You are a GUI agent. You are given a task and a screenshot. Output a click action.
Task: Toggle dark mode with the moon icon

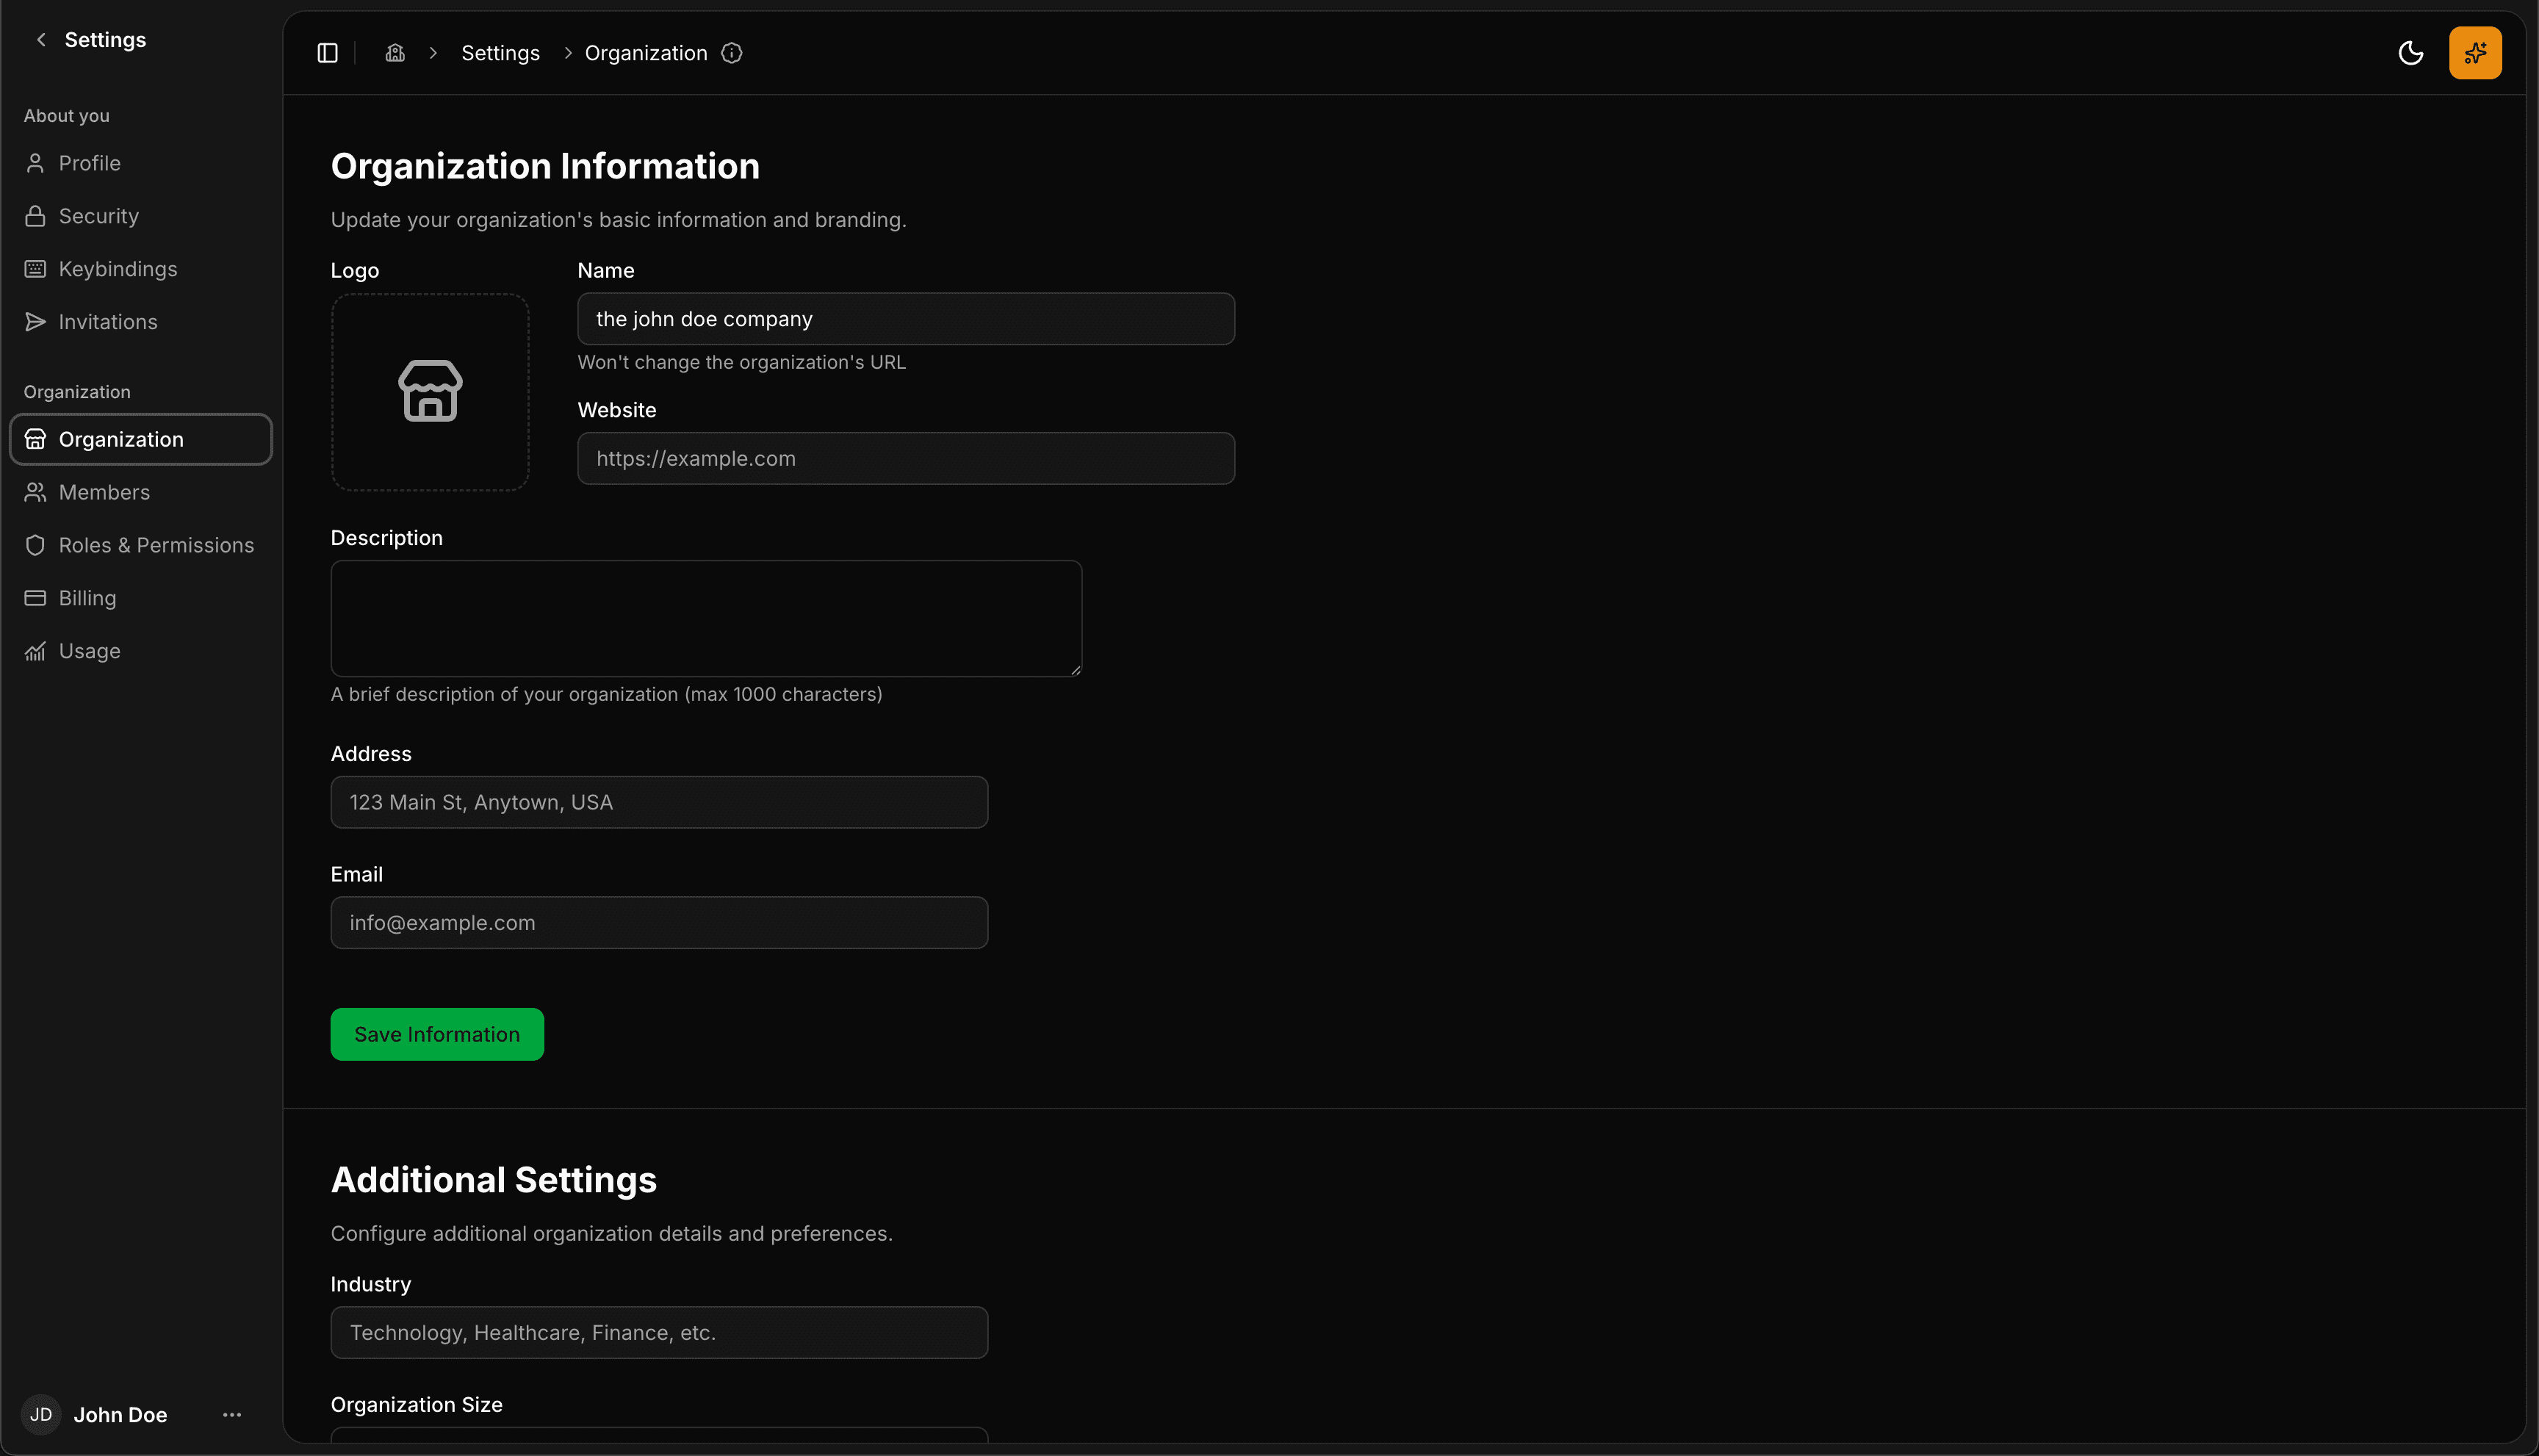2412,52
